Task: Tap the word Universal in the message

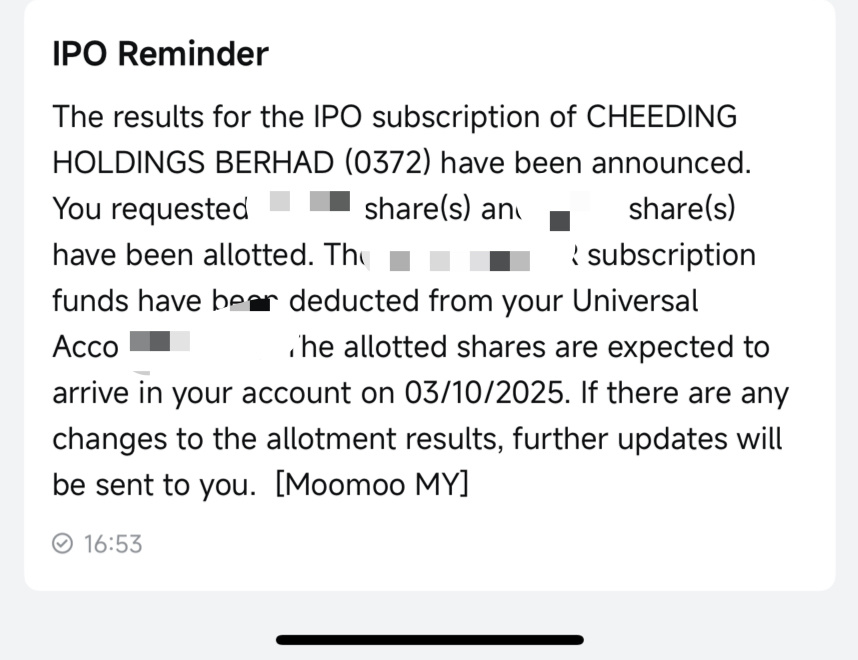Action: pyautogui.click(x=635, y=300)
